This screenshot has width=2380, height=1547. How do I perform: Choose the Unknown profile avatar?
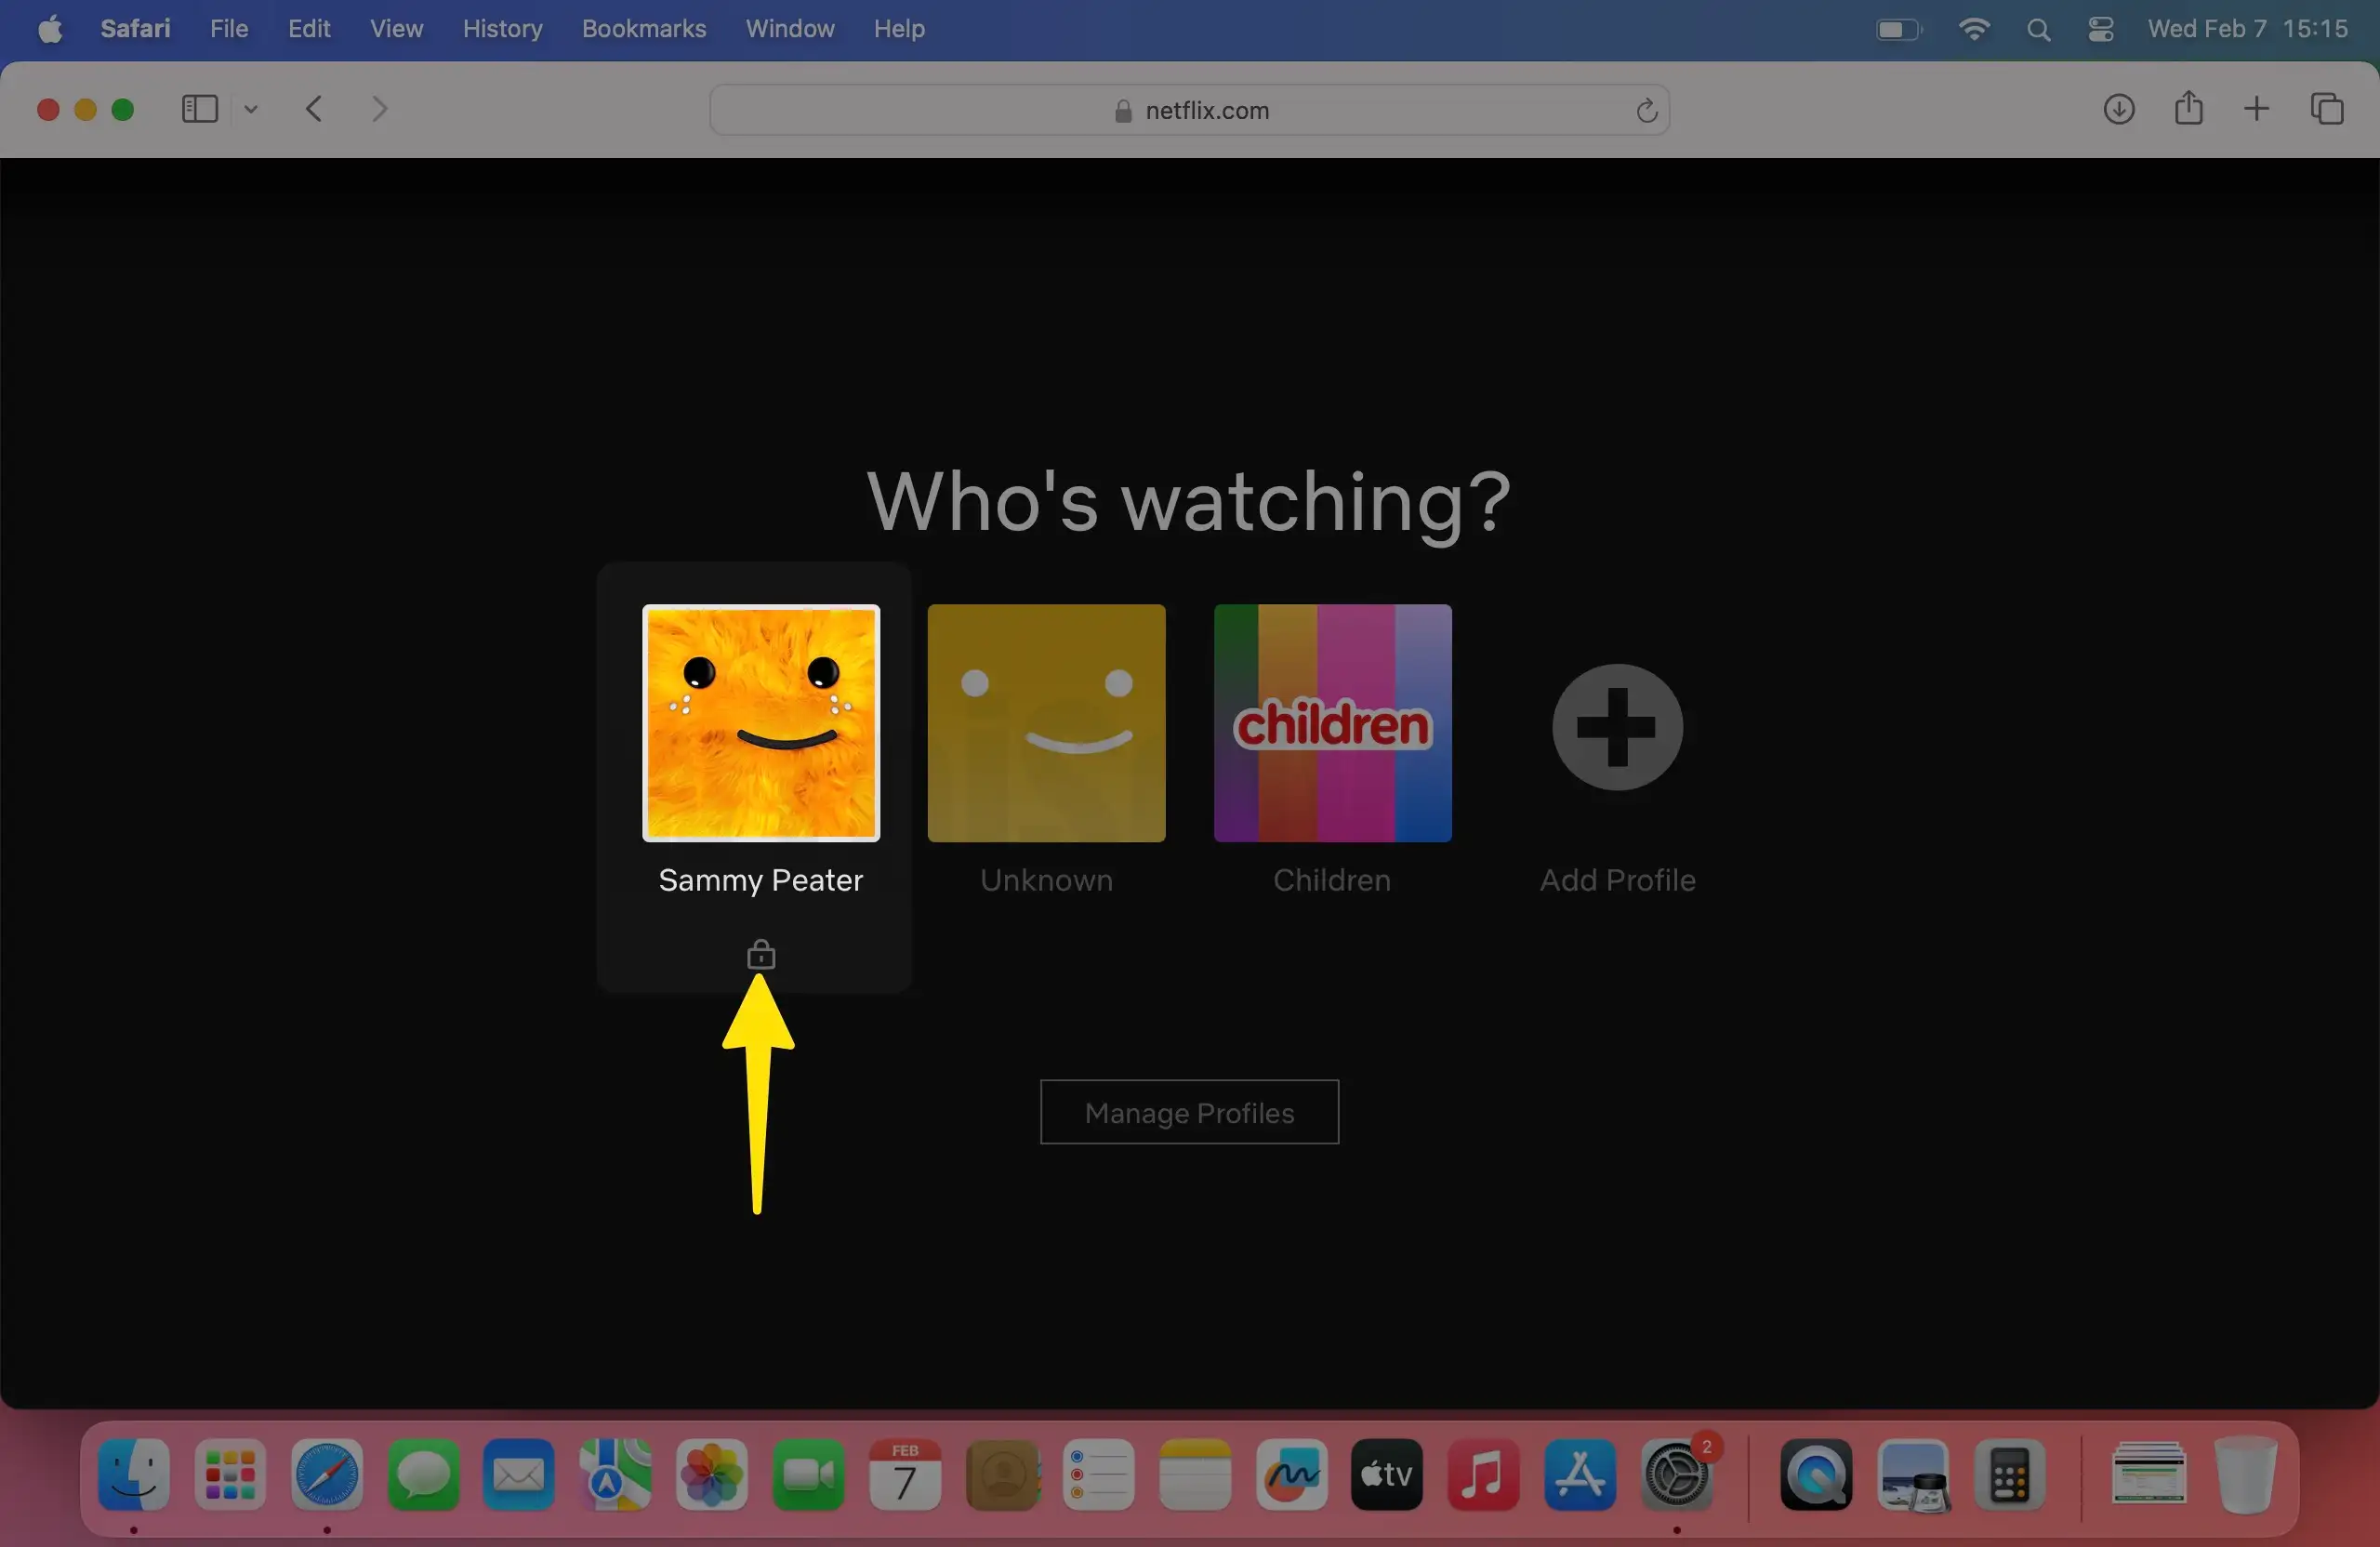coord(1046,723)
